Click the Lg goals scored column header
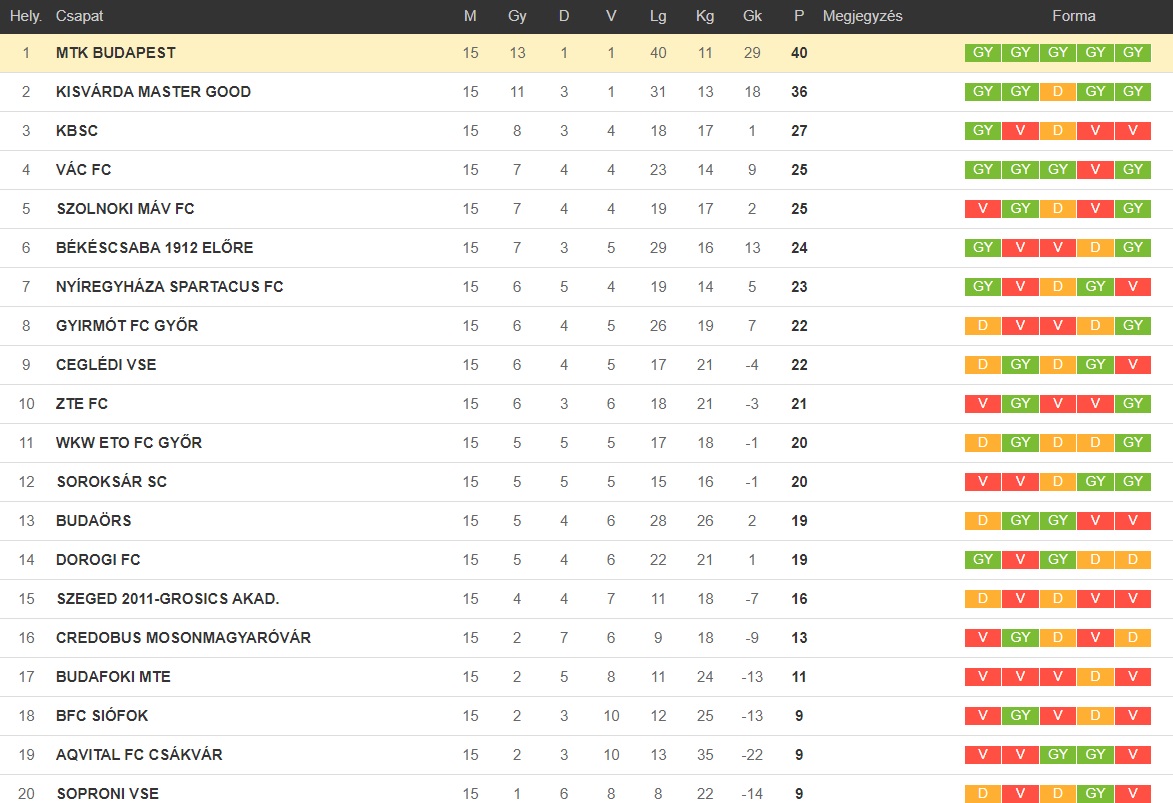 click(x=658, y=16)
